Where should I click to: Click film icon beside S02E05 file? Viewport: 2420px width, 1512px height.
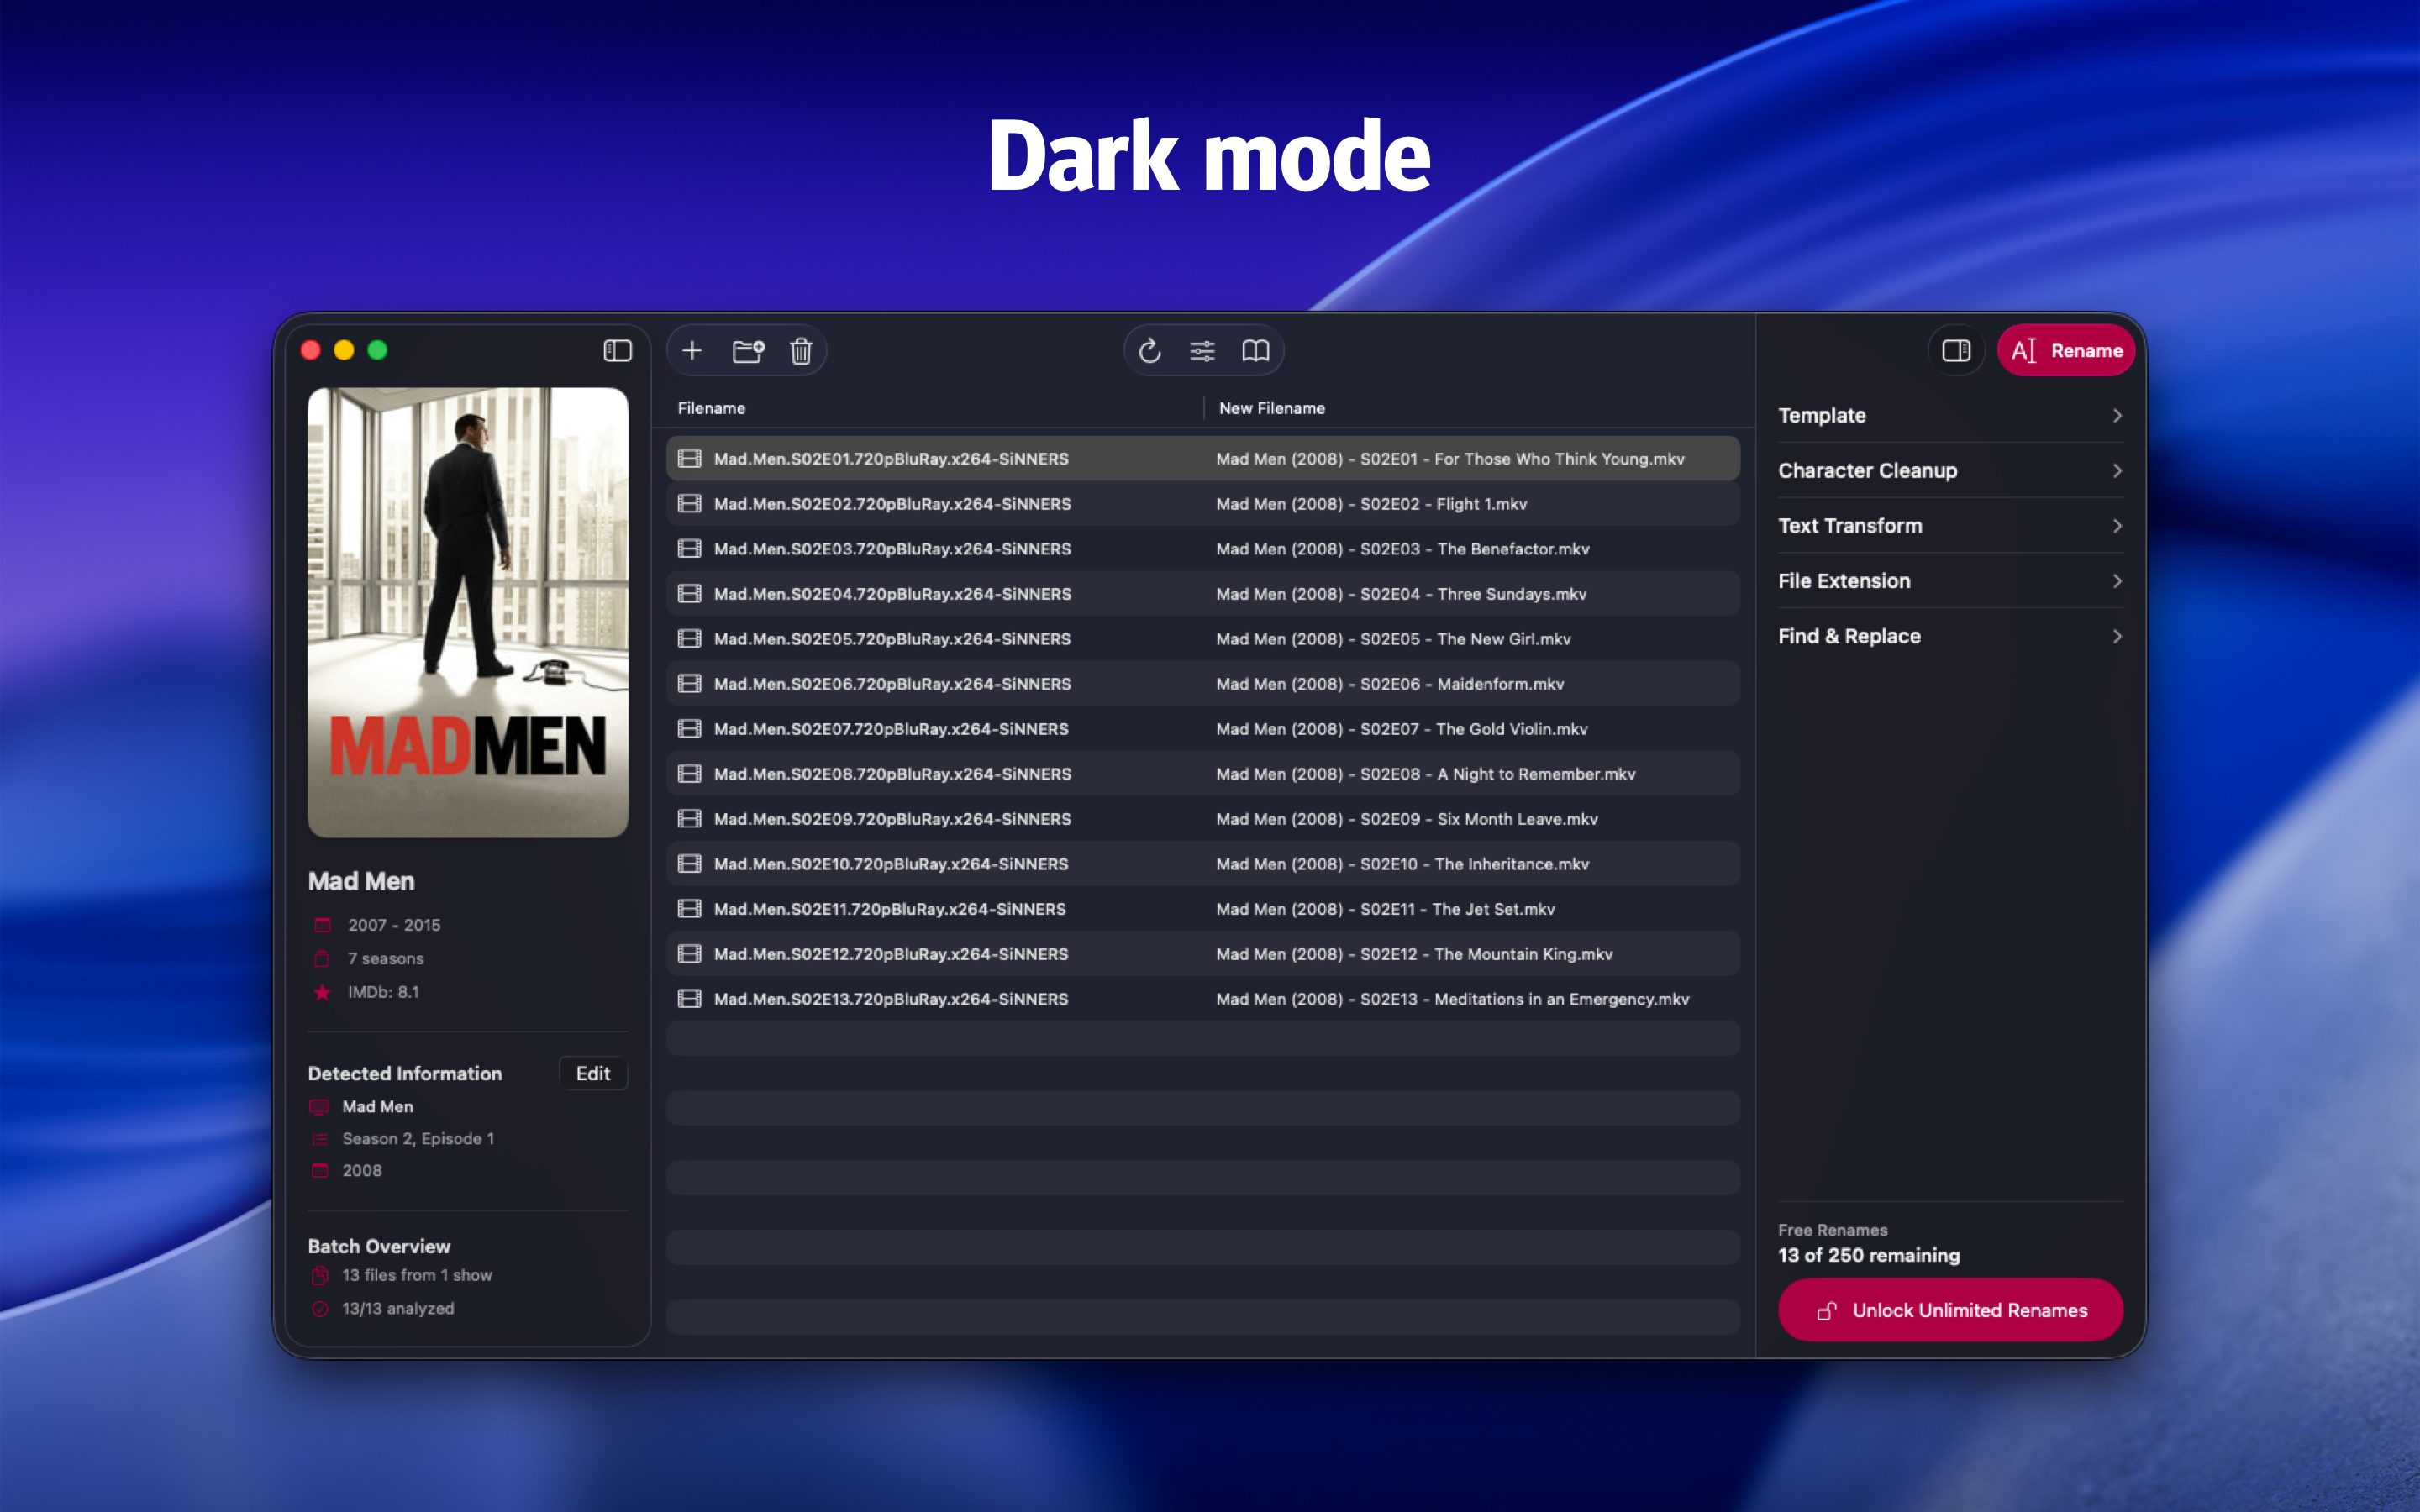point(689,638)
